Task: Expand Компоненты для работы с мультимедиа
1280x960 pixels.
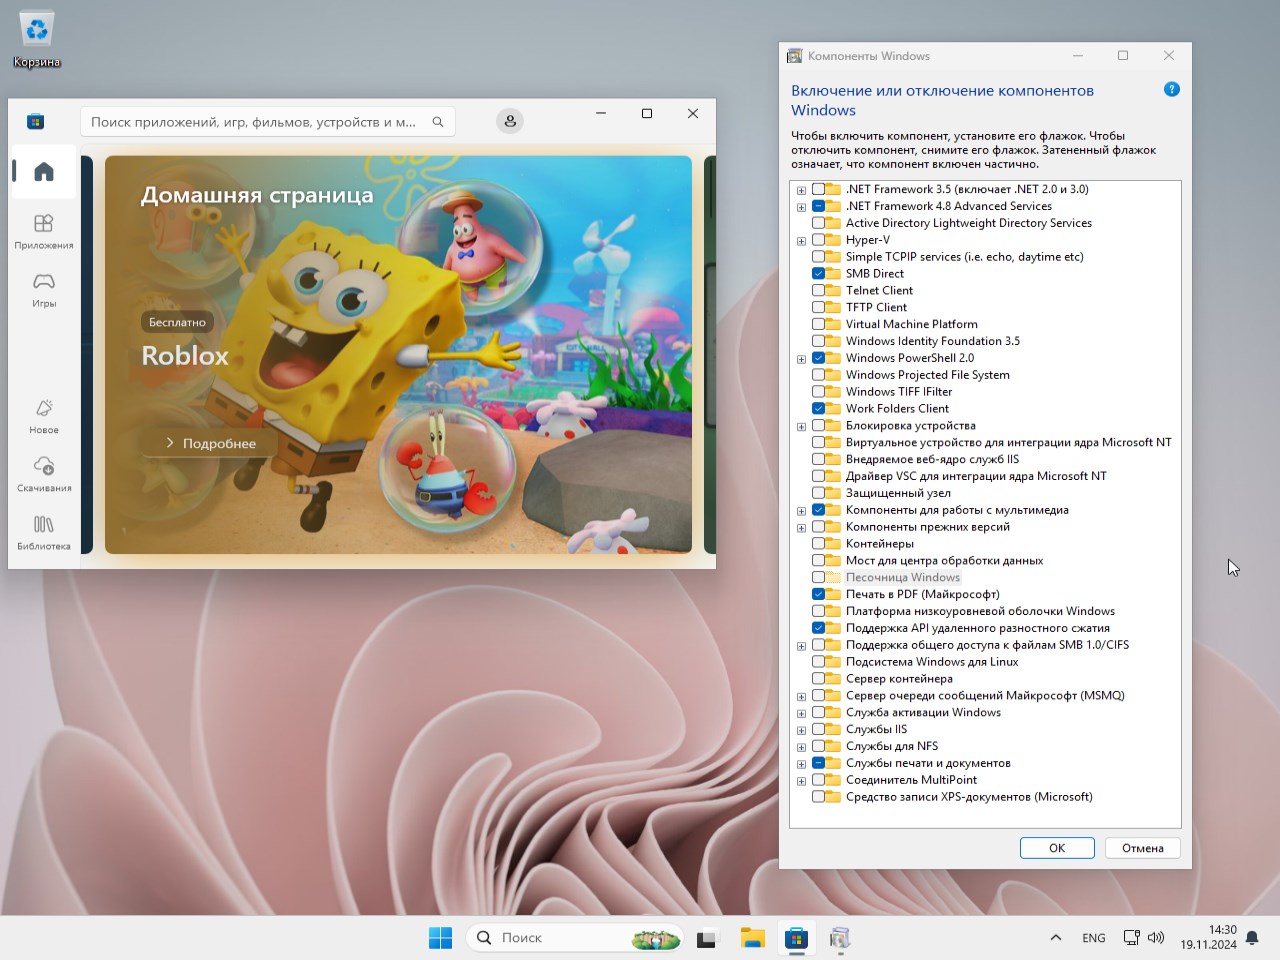Action: 801,511
